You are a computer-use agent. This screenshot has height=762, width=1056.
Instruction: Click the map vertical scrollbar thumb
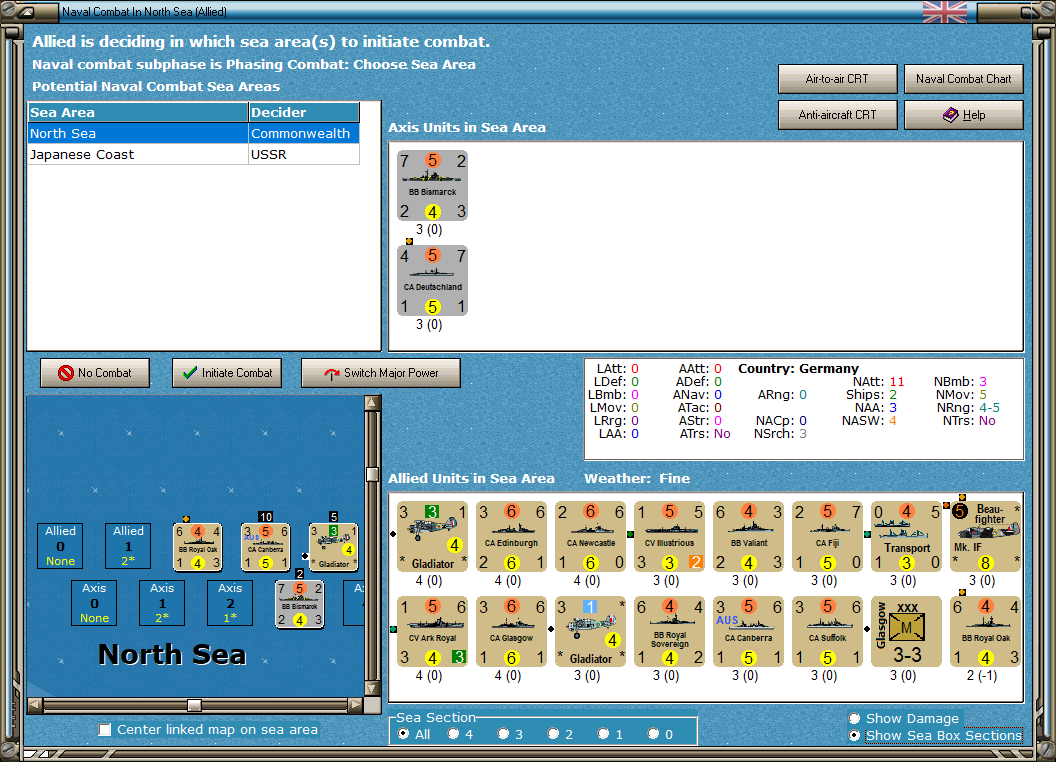coord(372,474)
